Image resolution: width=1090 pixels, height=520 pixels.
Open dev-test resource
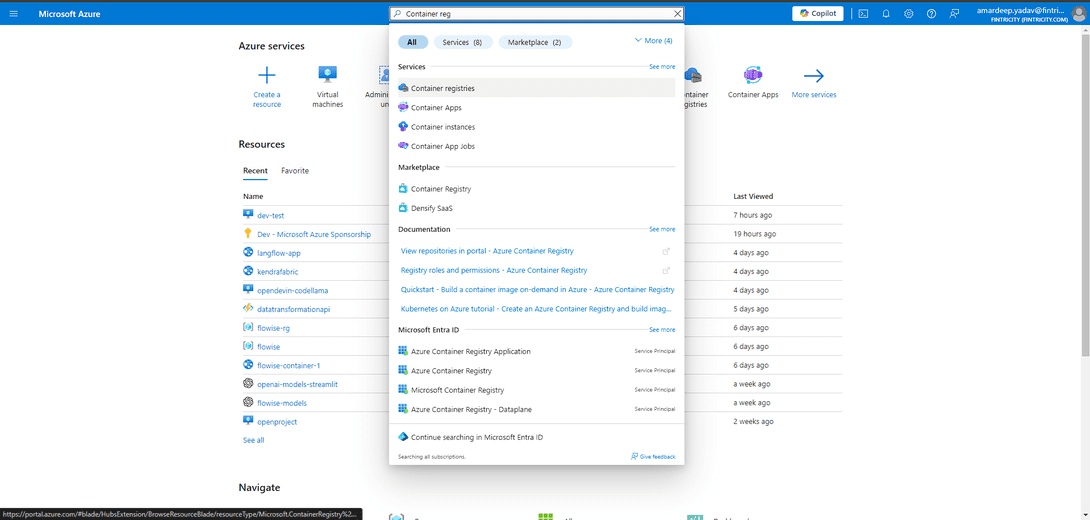pyautogui.click(x=270, y=216)
